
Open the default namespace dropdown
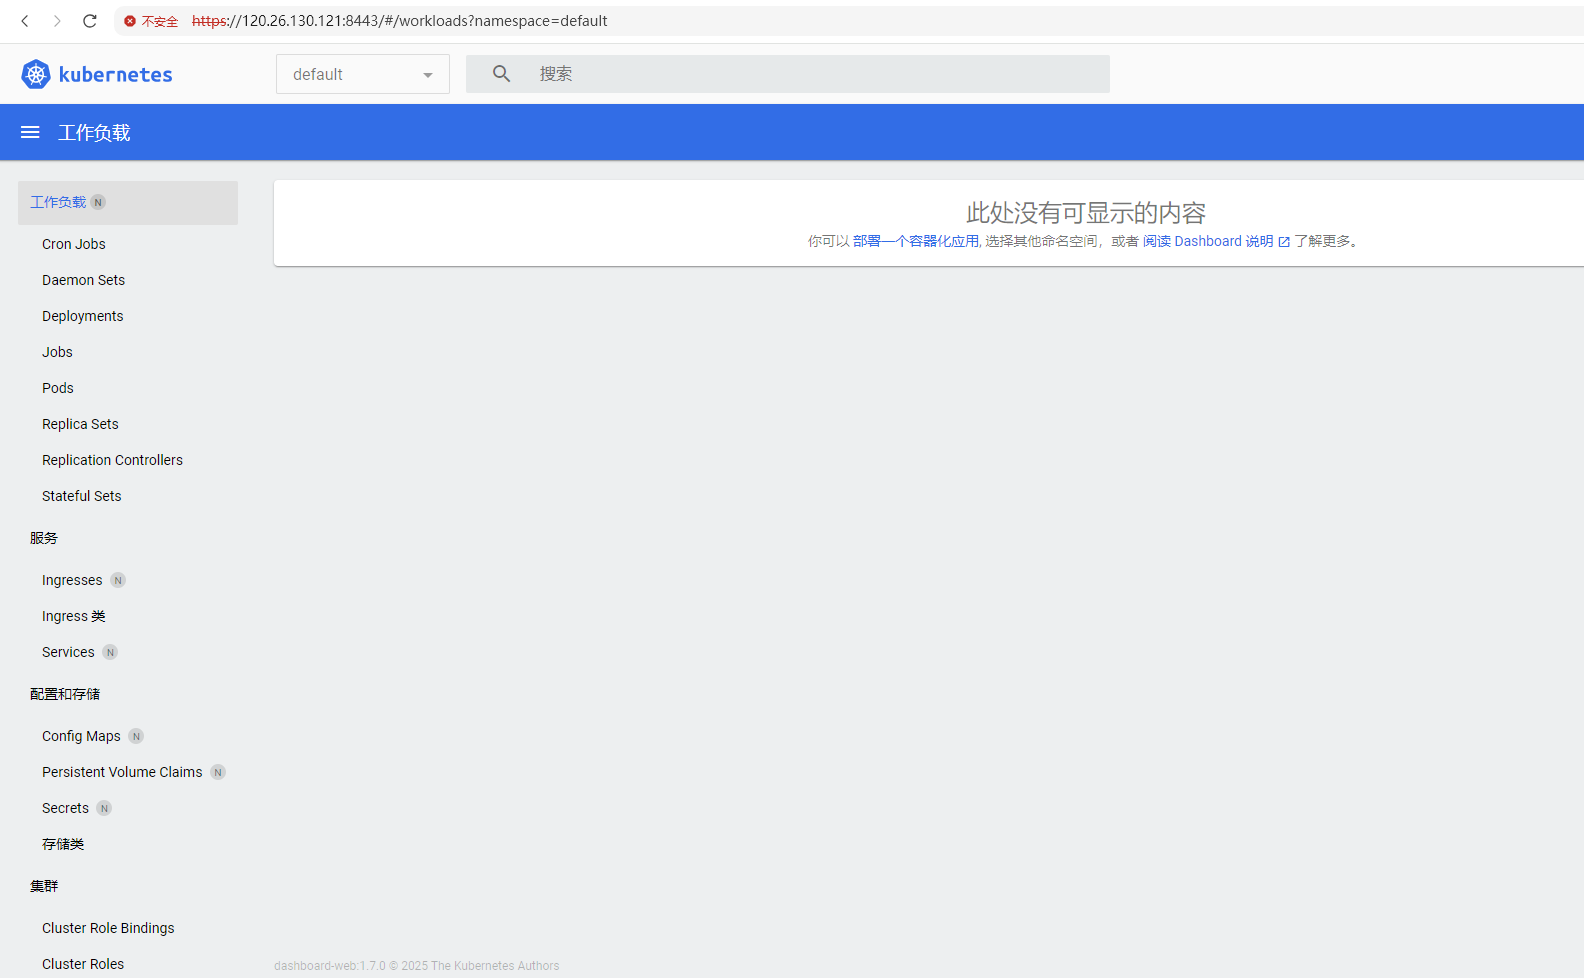click(x=362, y=74)
